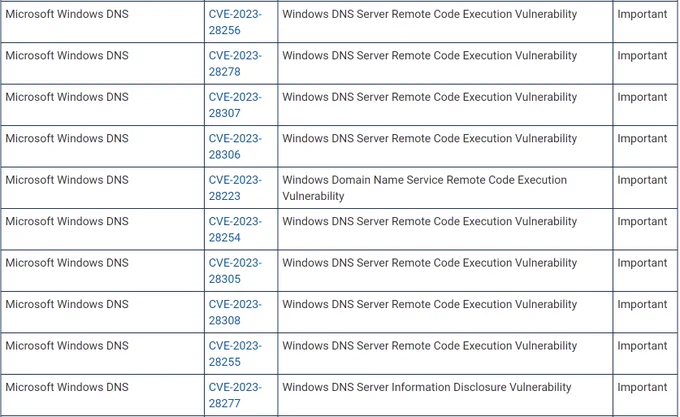680x417 pixels.
Task: Click 'Microsoft Windows DNS' in CVE-2023-28277 row
Action: point(67,387)
